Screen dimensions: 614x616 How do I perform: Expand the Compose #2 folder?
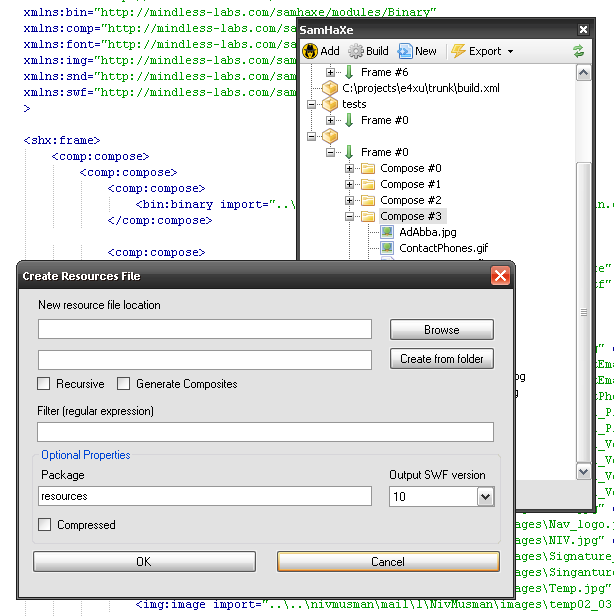tap(349, 200)
